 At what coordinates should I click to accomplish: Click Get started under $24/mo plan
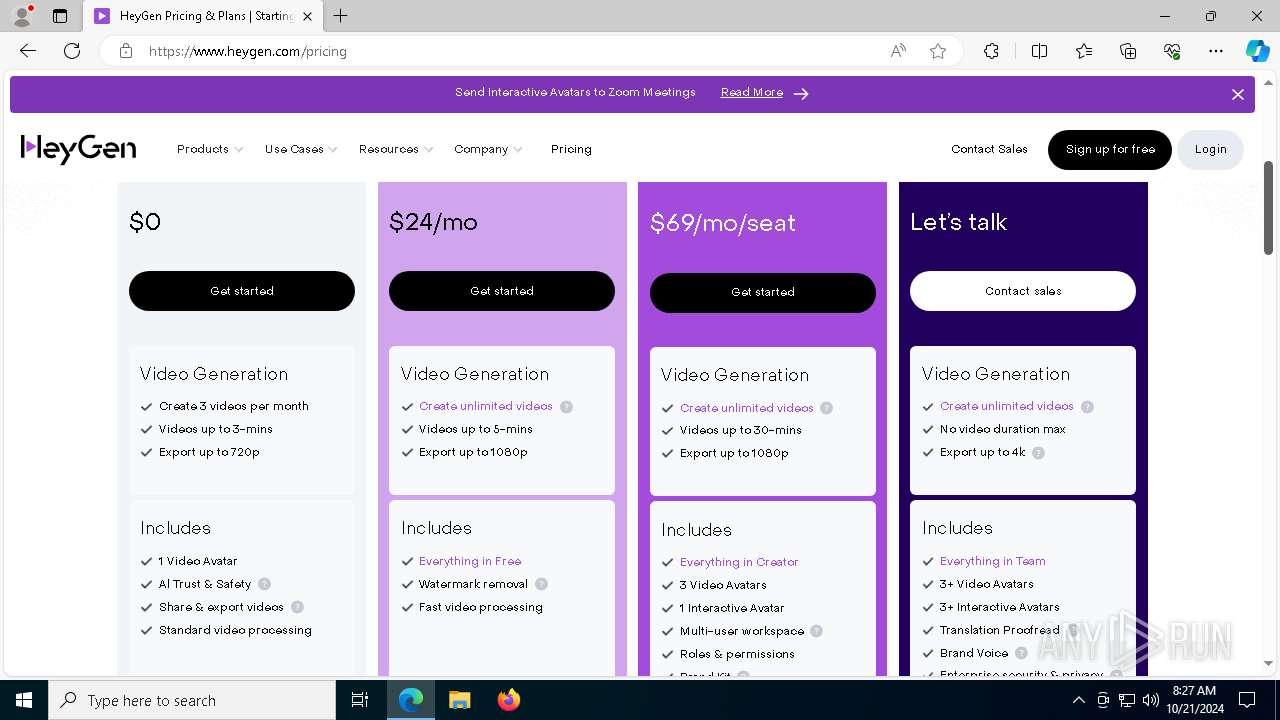(502, 291)
